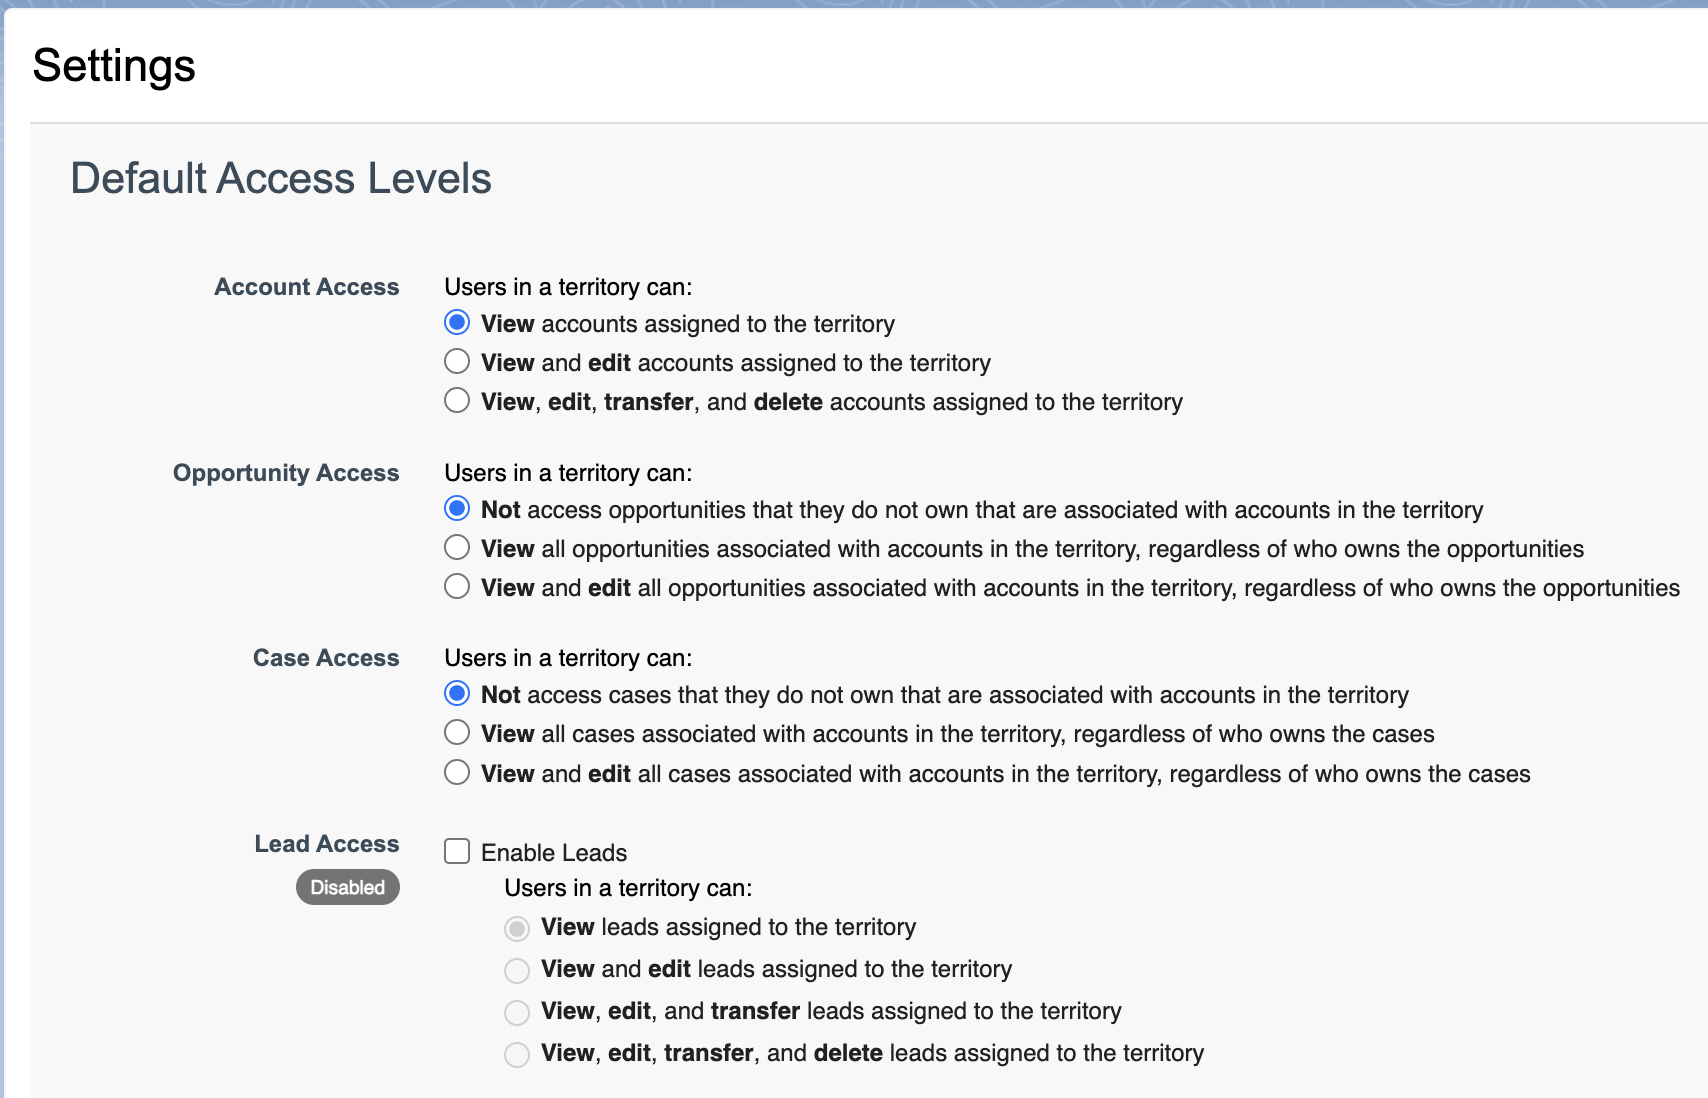Choose View and edit accounts option
This screenshot has height=1098, width=1708.
click(x=457, y=361)
